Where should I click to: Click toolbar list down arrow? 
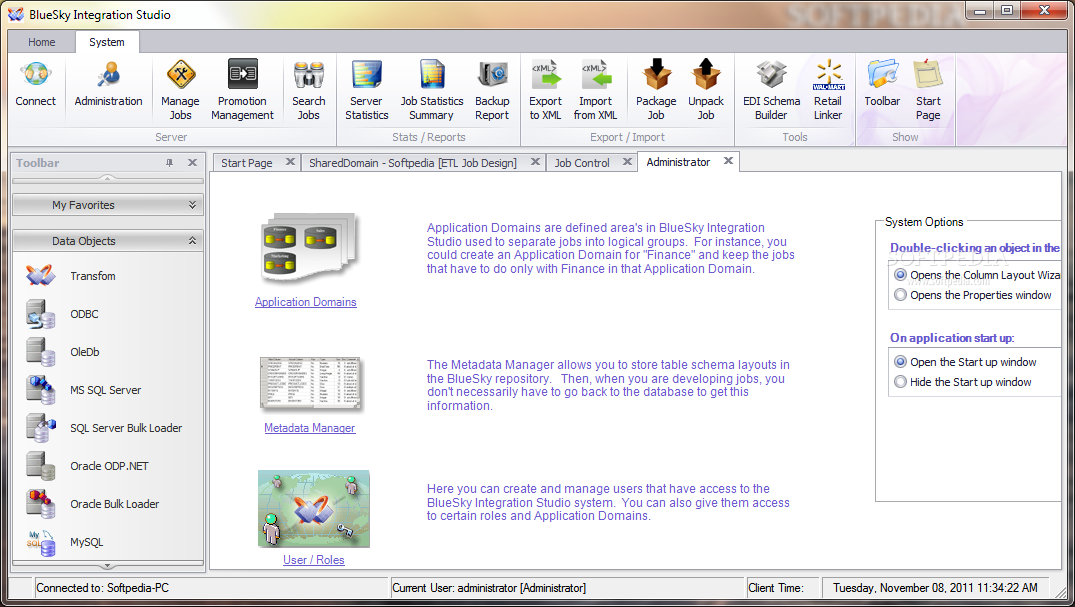108,567
